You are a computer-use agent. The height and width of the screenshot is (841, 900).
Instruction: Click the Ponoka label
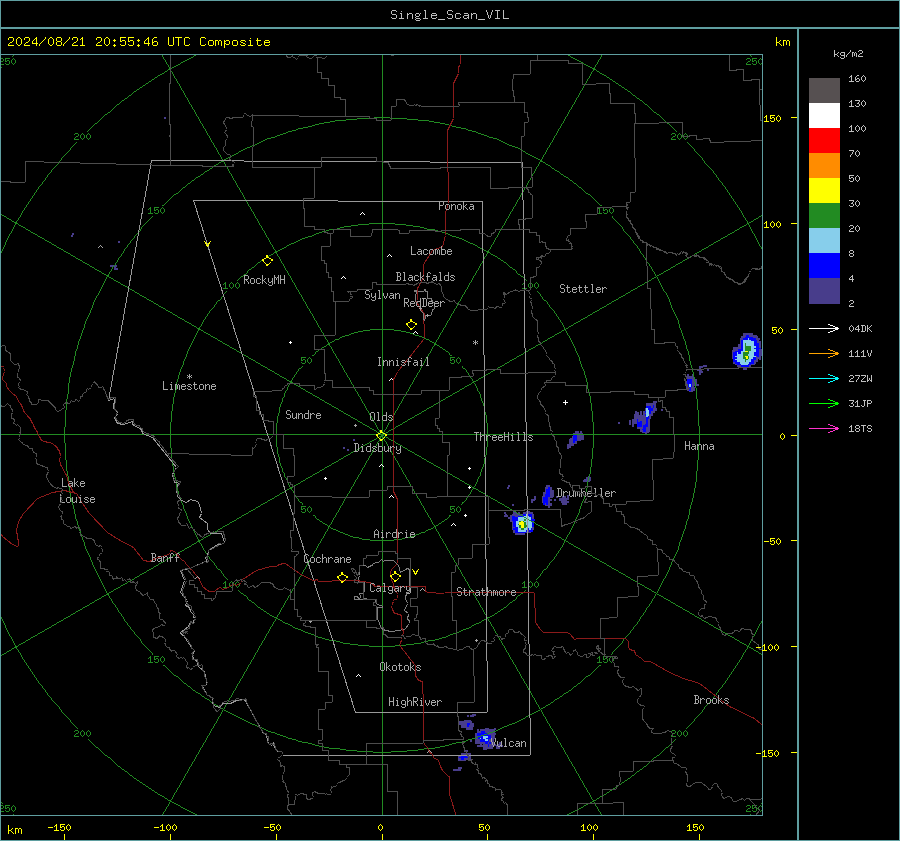pyautogui.click(x=456, y=206)
